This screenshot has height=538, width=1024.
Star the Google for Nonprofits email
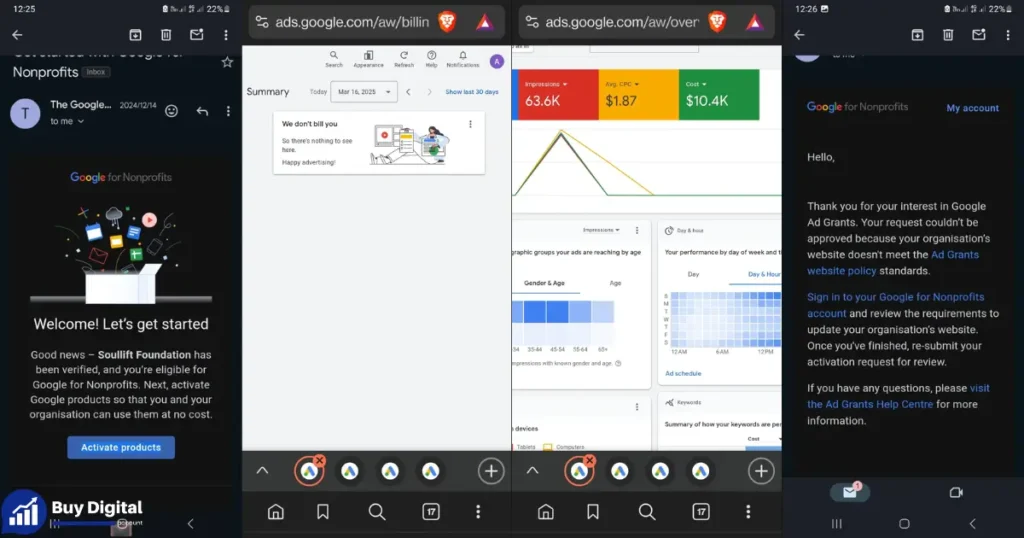click(227, 62)
